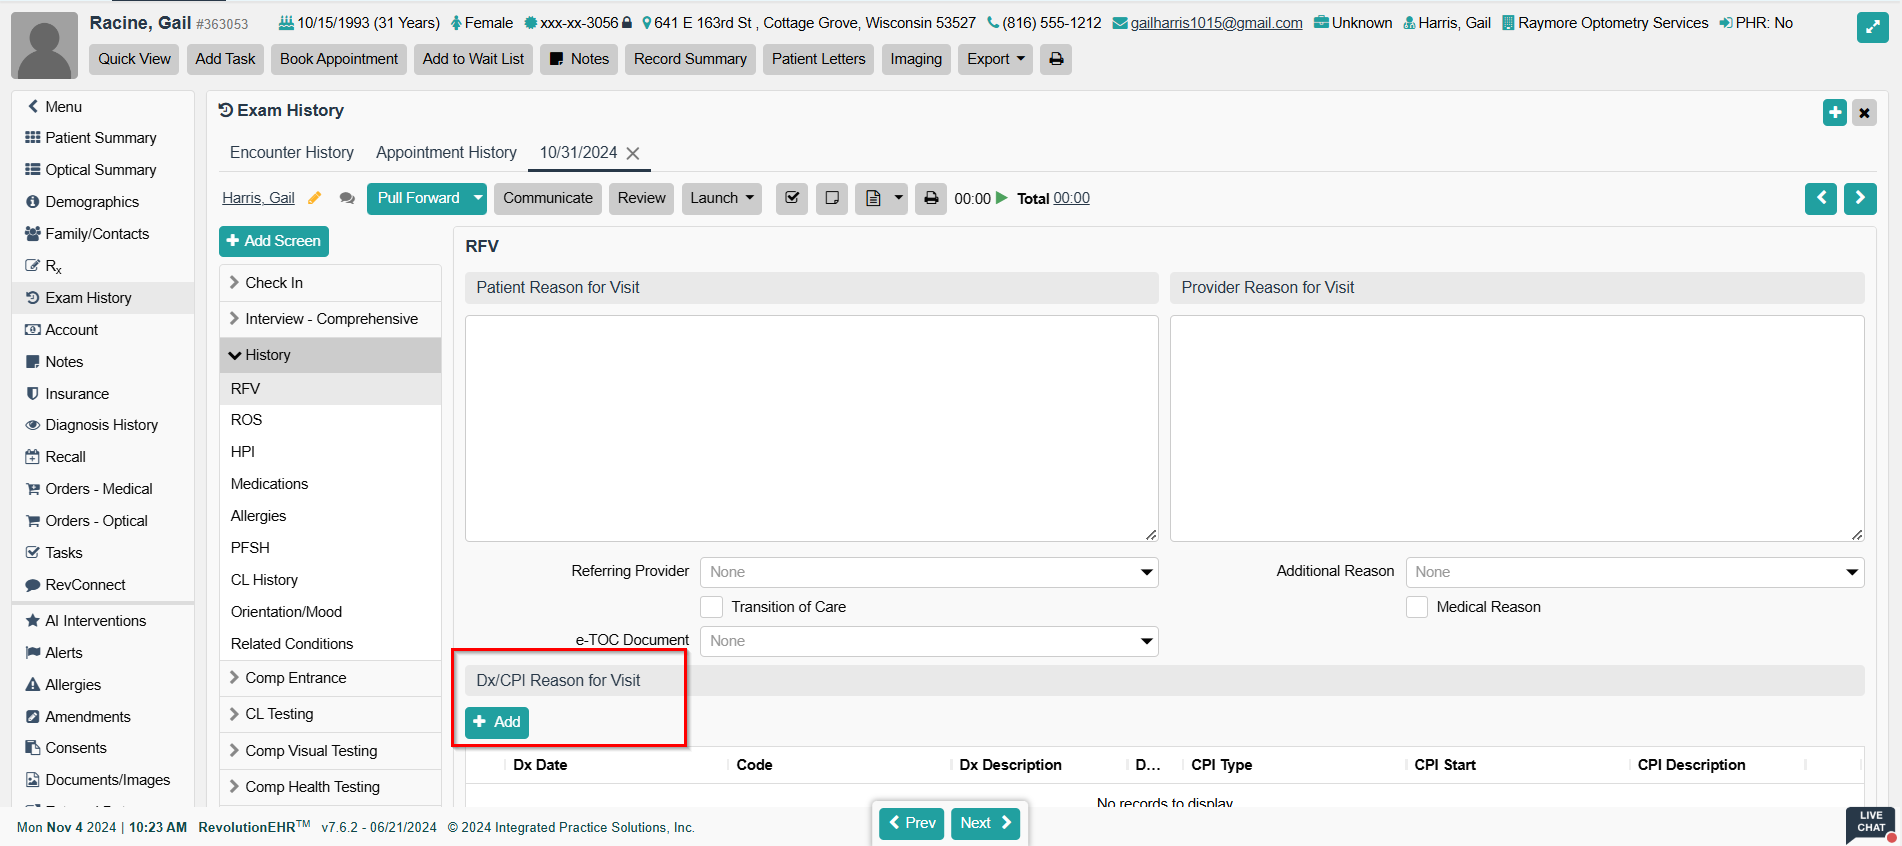Click the printer icon in the exam toolbar
This screenshot has height=846, width=1902.
931,198
